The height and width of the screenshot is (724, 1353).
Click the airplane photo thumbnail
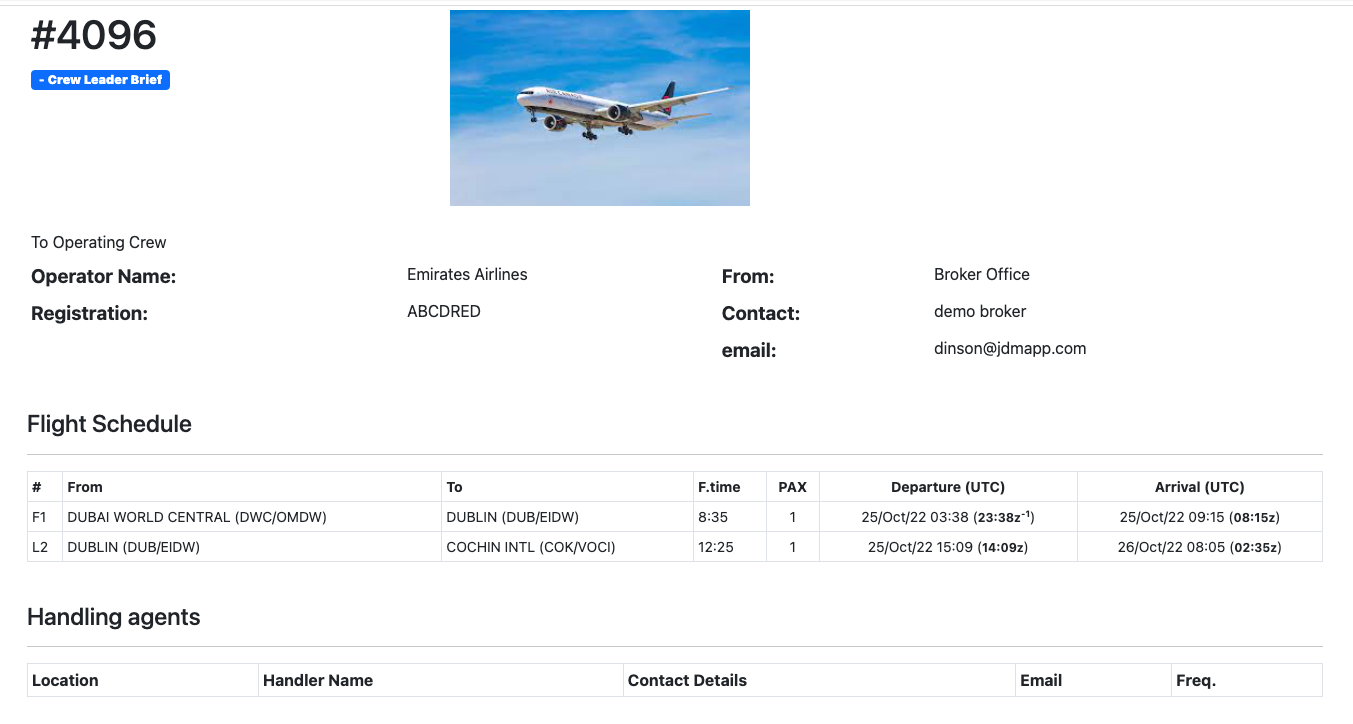click(x=599, y=108)
